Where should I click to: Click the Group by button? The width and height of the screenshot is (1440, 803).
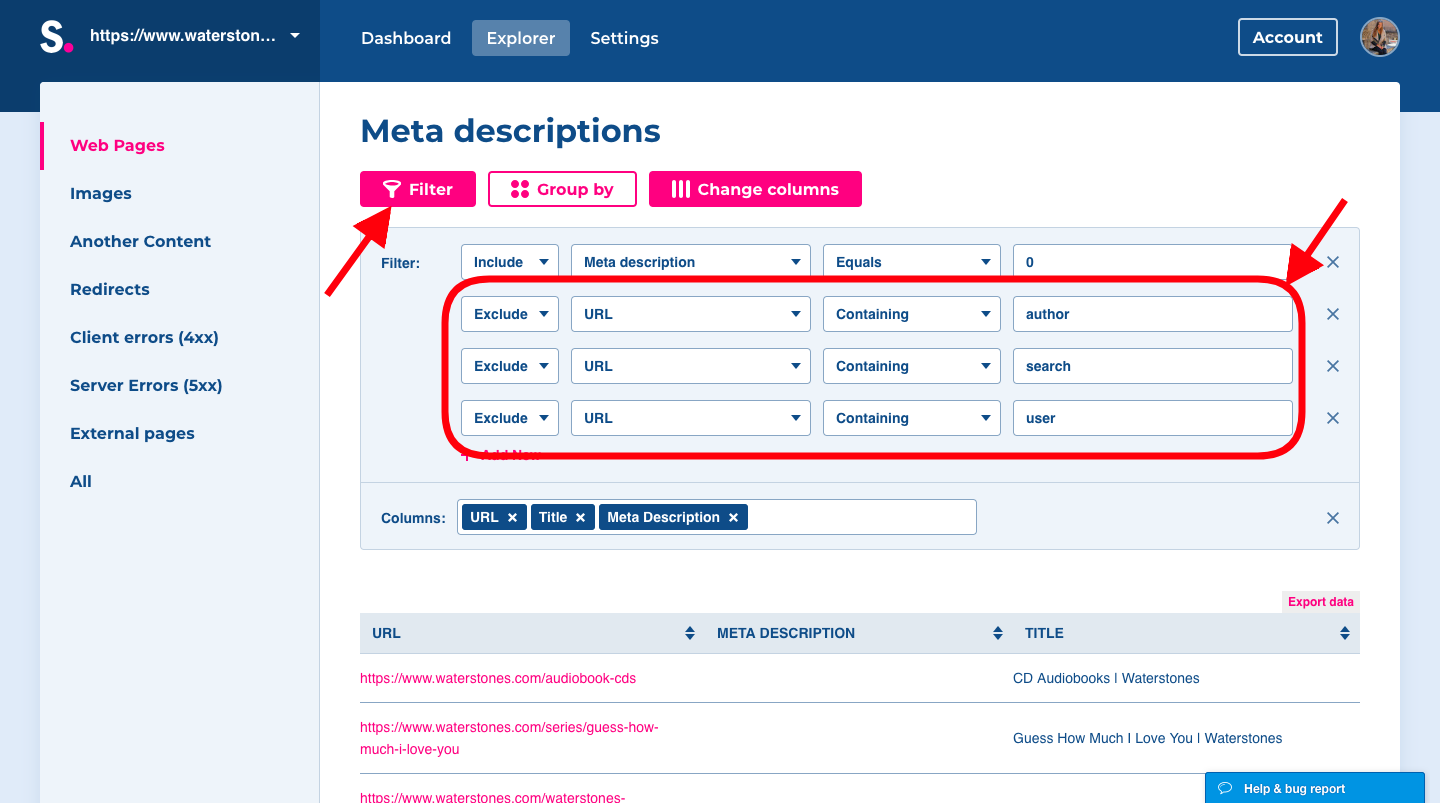point(562,189)
